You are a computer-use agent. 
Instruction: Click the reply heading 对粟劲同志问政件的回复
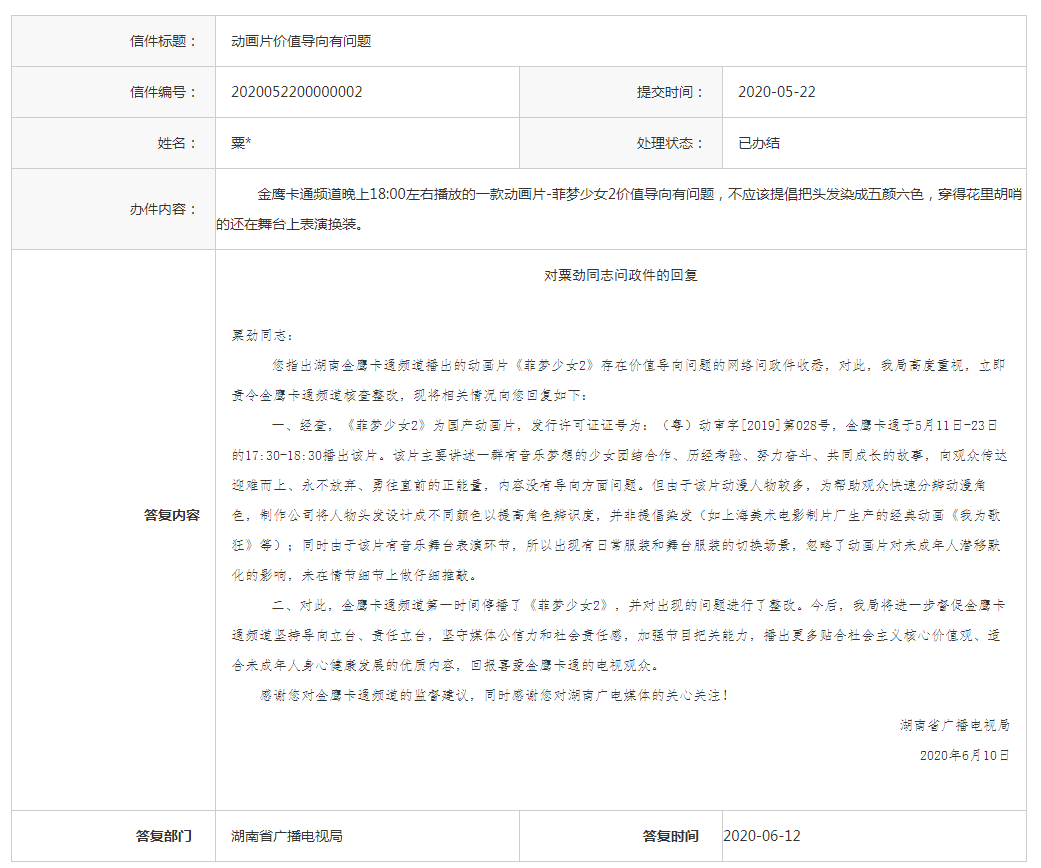click(621, 275)
